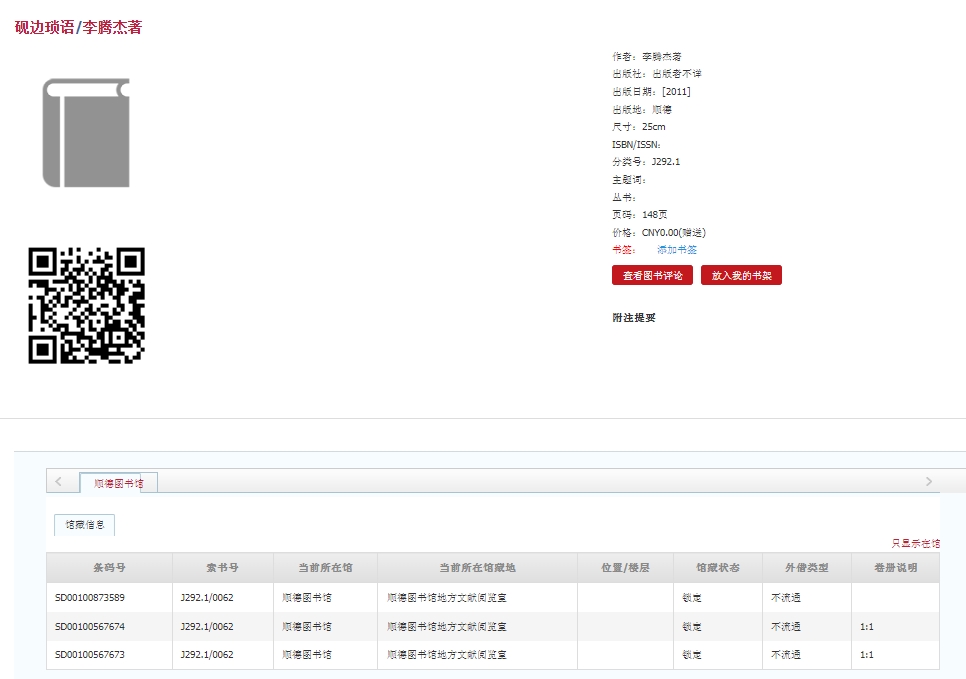Click the 查看图书评论 button

652,275
